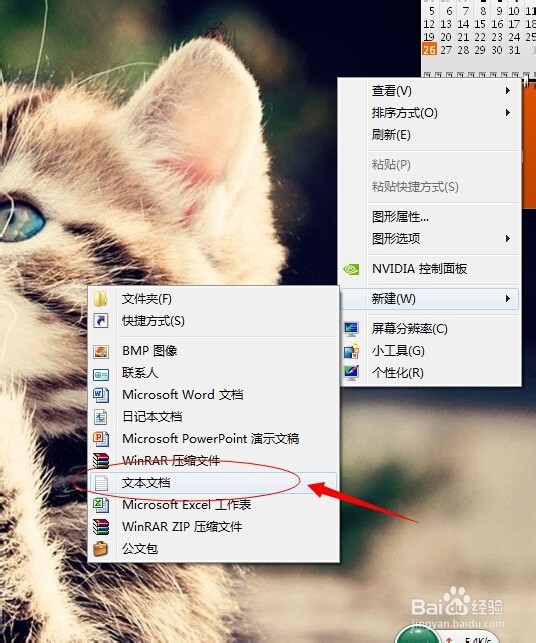Viewport: 536px width, 643px height.
Task: Click the WinRAR ZIP archive icon
Action: tap(100, 527)
